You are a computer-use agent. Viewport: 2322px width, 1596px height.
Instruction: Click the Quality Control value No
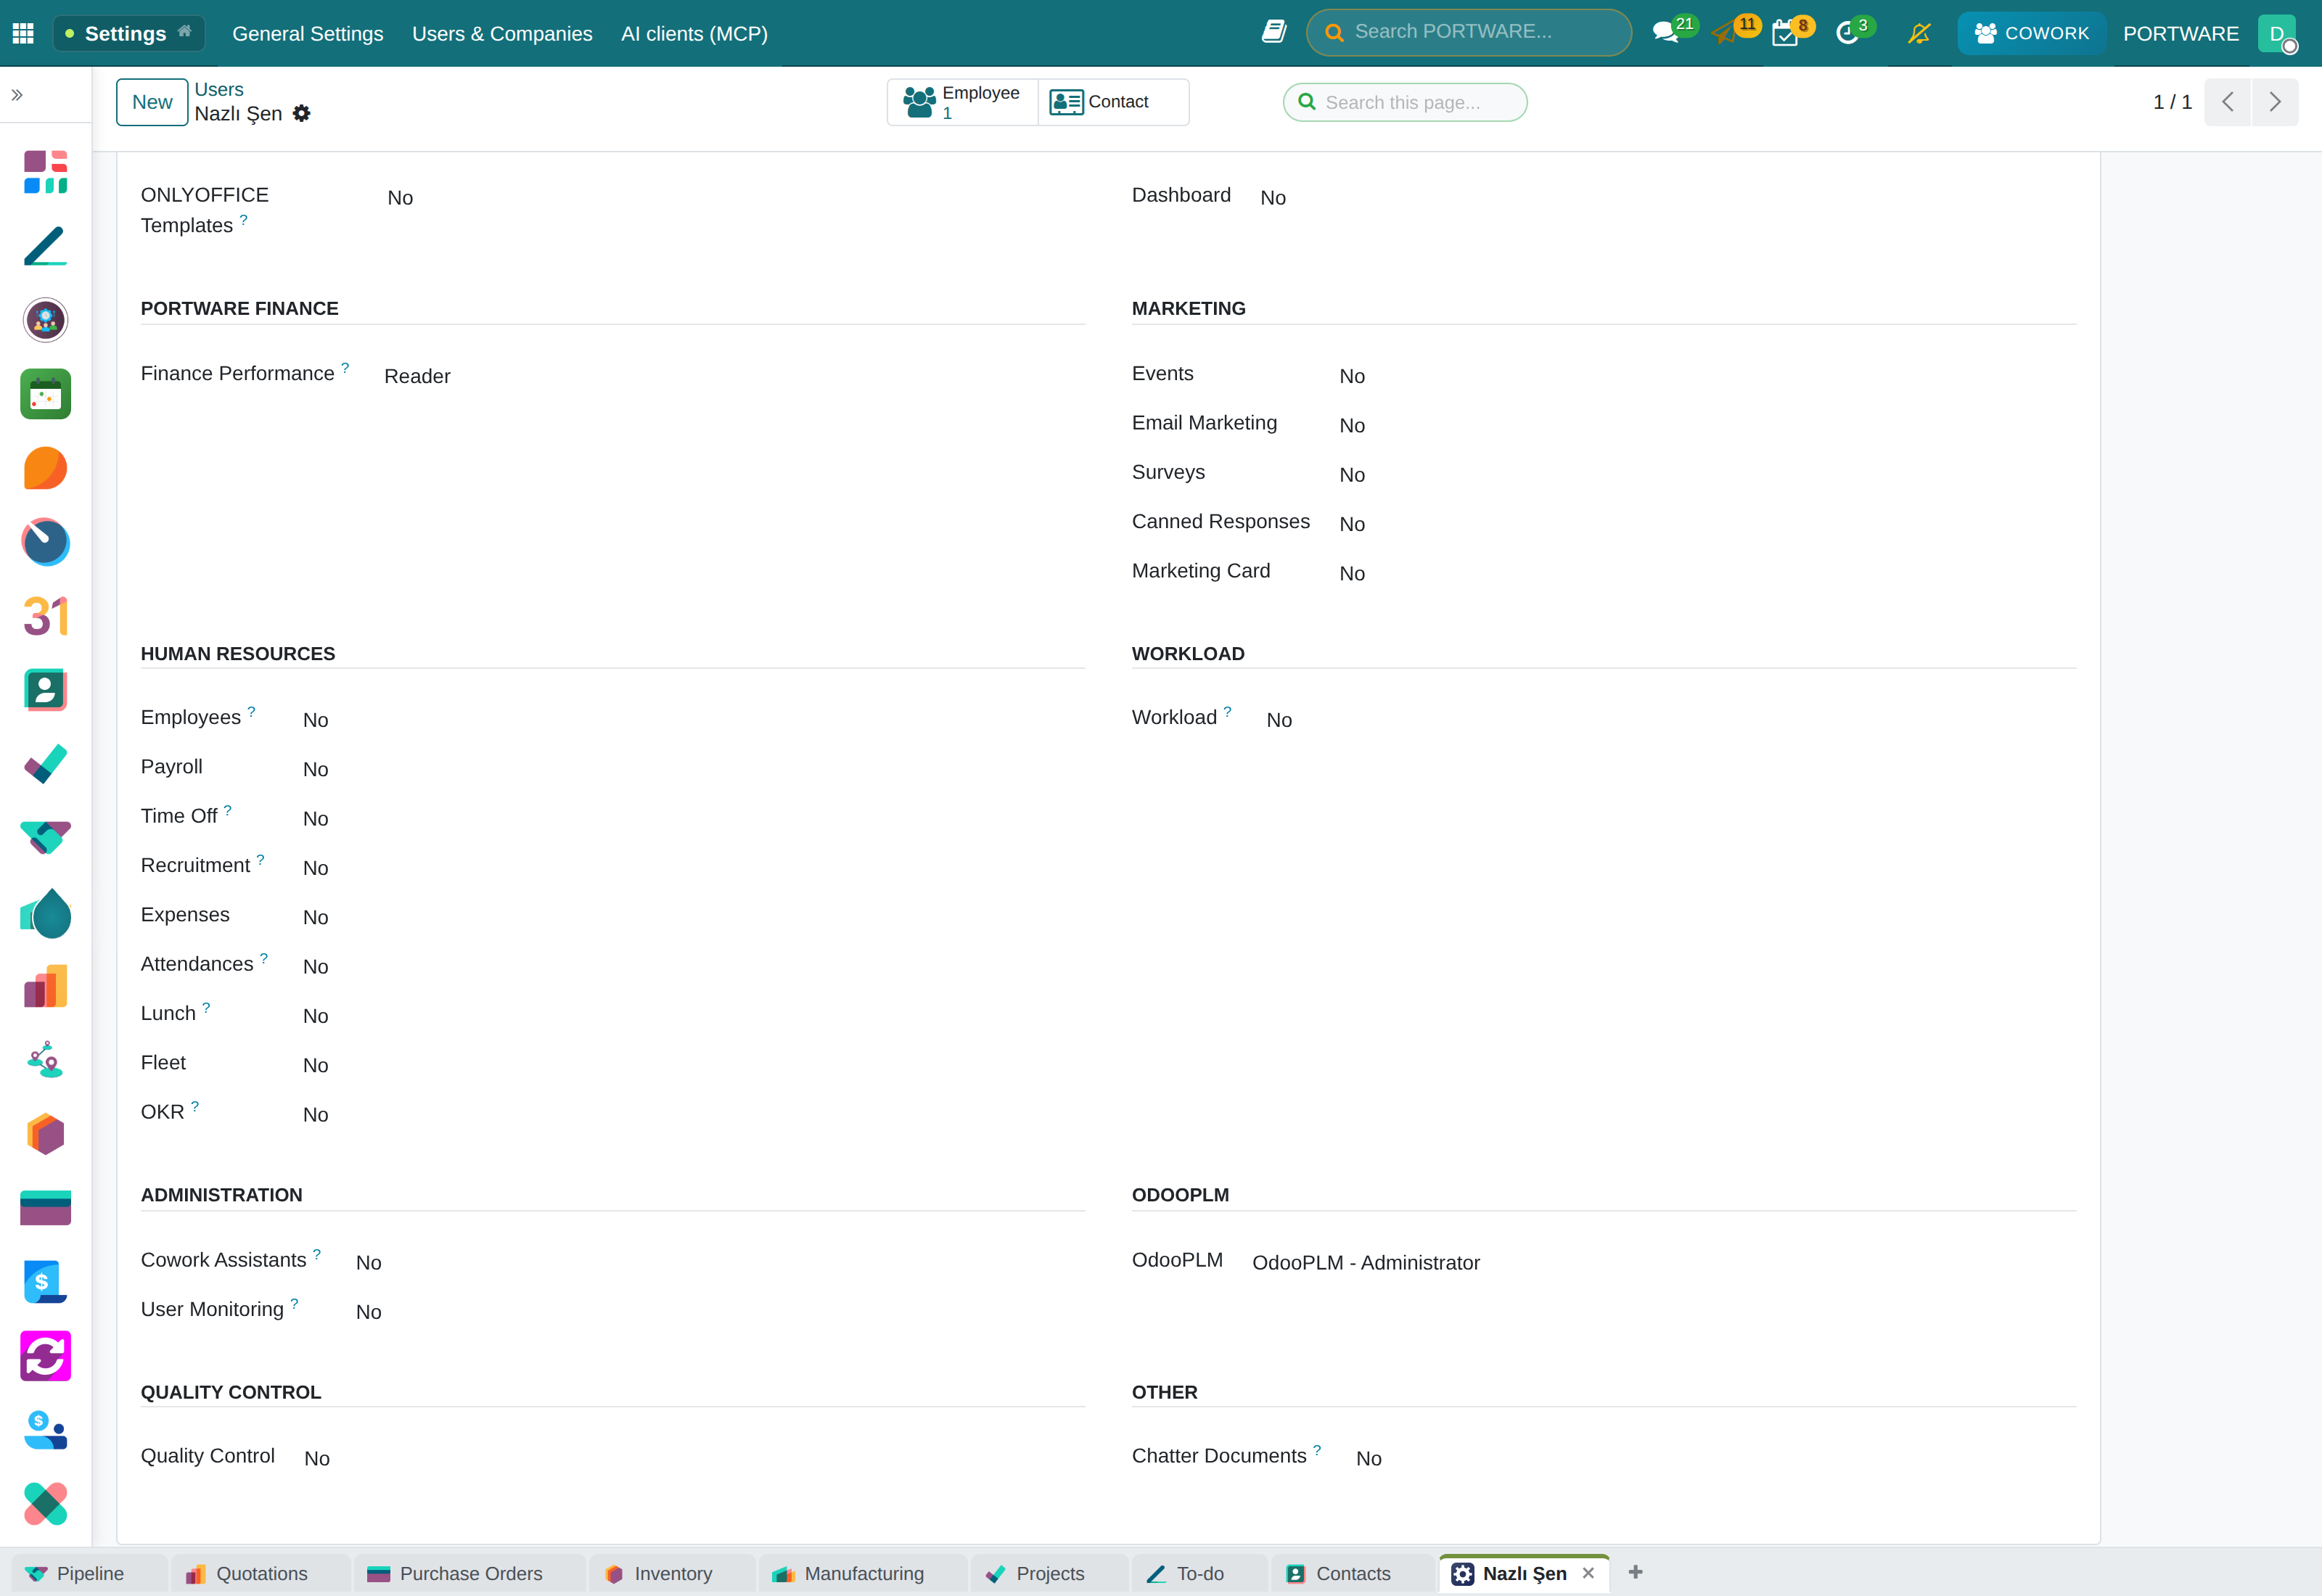click(x=316, y=1458)
